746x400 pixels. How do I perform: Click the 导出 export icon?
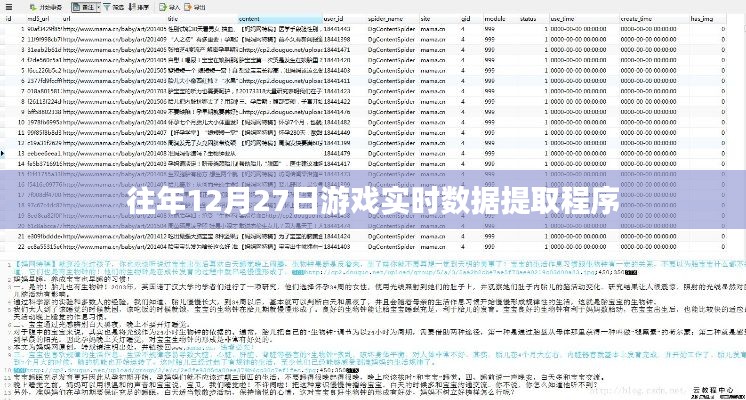(188, 7)
